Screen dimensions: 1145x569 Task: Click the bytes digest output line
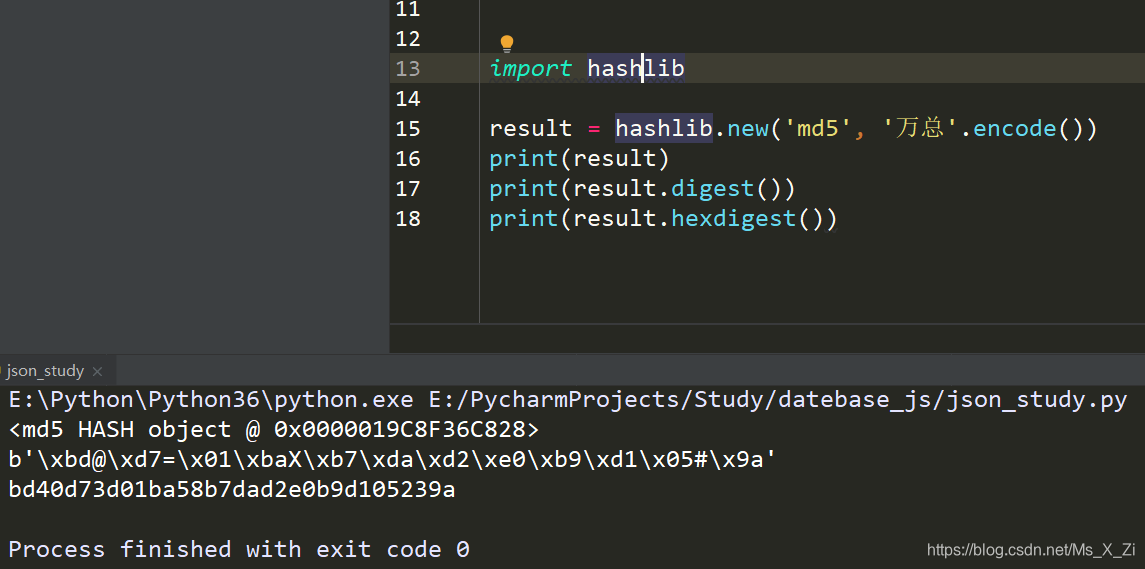392,459
